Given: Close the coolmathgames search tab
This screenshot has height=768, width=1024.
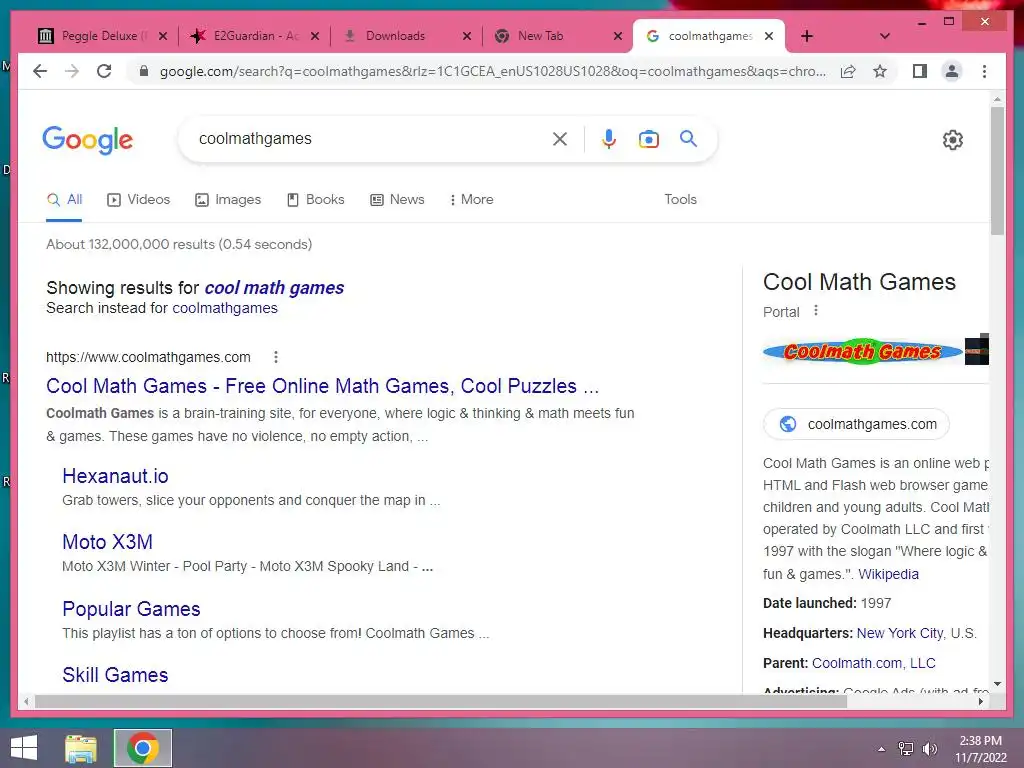Looking at the screenshot, I should click(769, 36).
